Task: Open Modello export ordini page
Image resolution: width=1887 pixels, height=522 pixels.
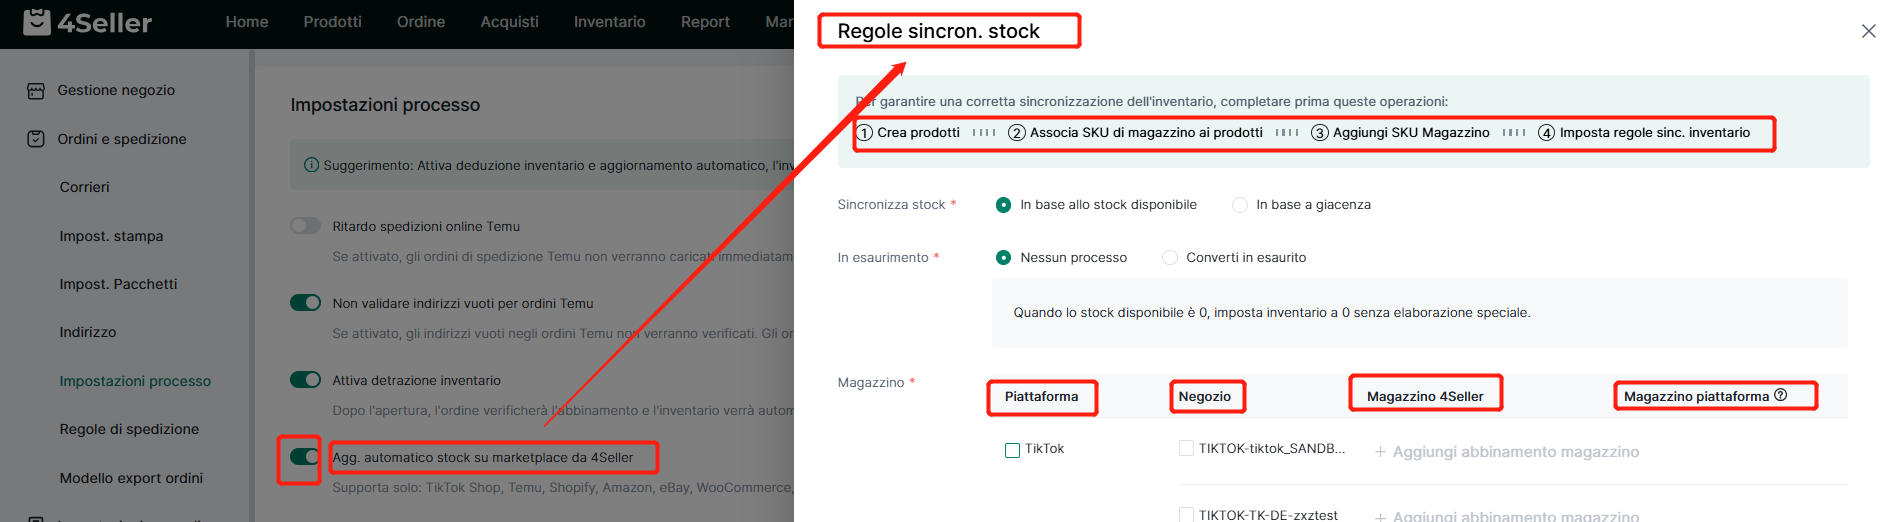Action: tap(131, 478)
